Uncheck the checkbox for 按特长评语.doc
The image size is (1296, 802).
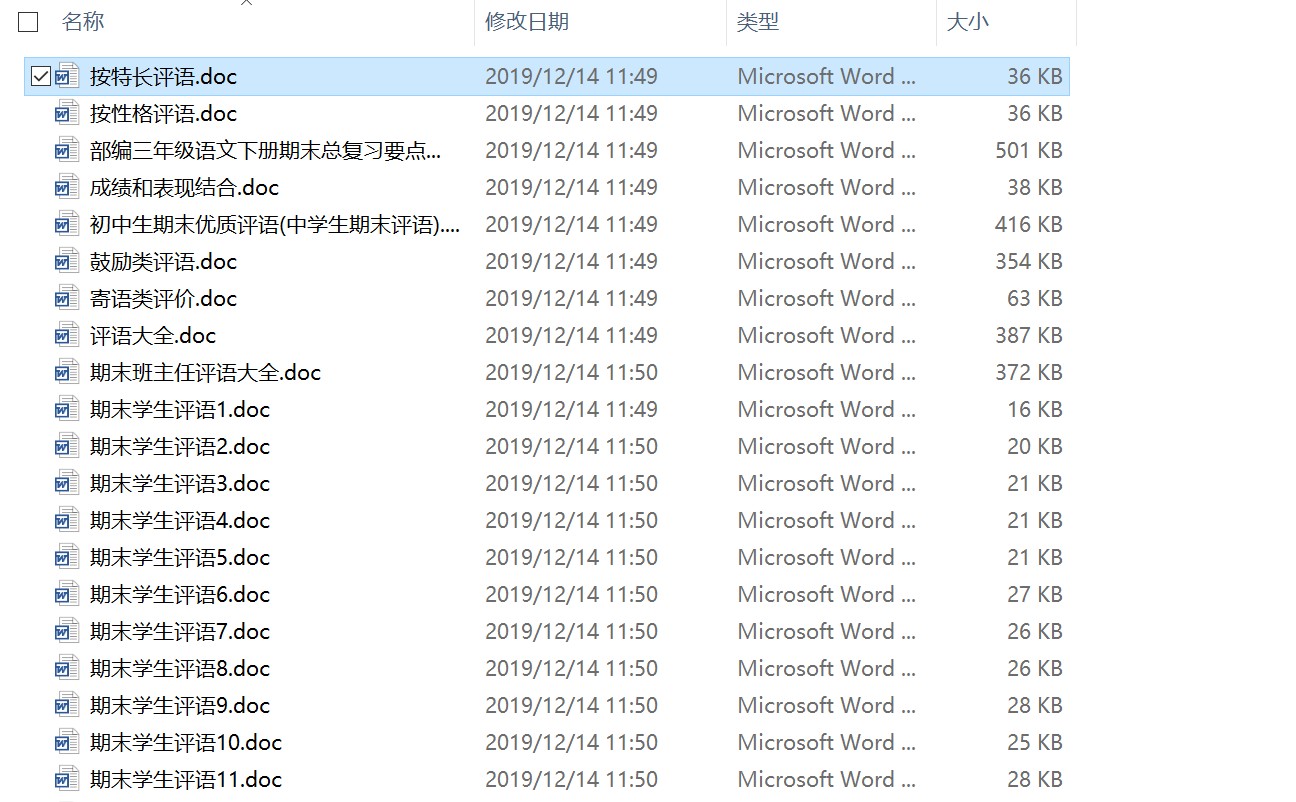pyautogui.click(x=41, y=76)
